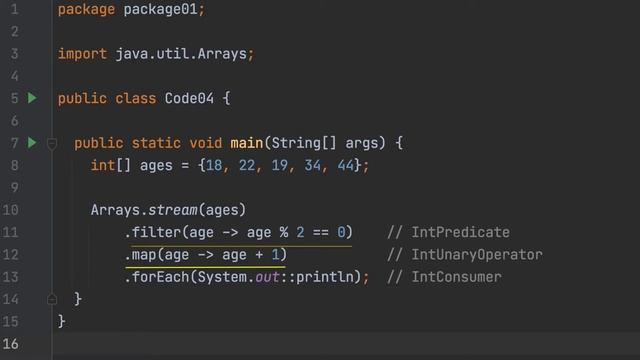The height and width of the screenshot is (360, 640).
Task: Click the italic 'stream' method call
Action: coord(173,210)
